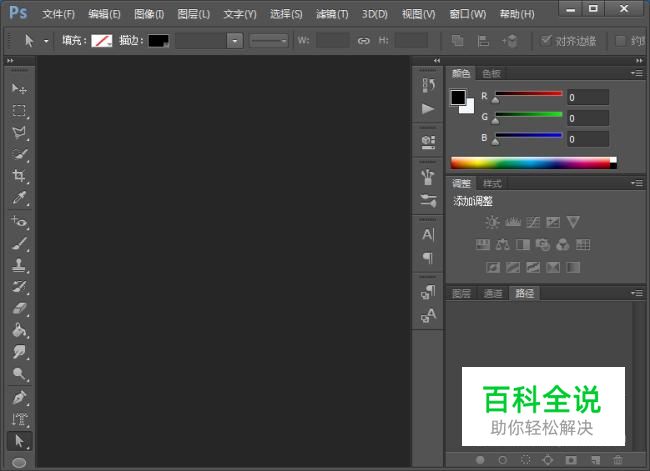Image resolution: width=650 pixels, height=471 pixels.
Task: Toggle the link width and height icon
Action: pyautogui.click(x=364, y=41)
